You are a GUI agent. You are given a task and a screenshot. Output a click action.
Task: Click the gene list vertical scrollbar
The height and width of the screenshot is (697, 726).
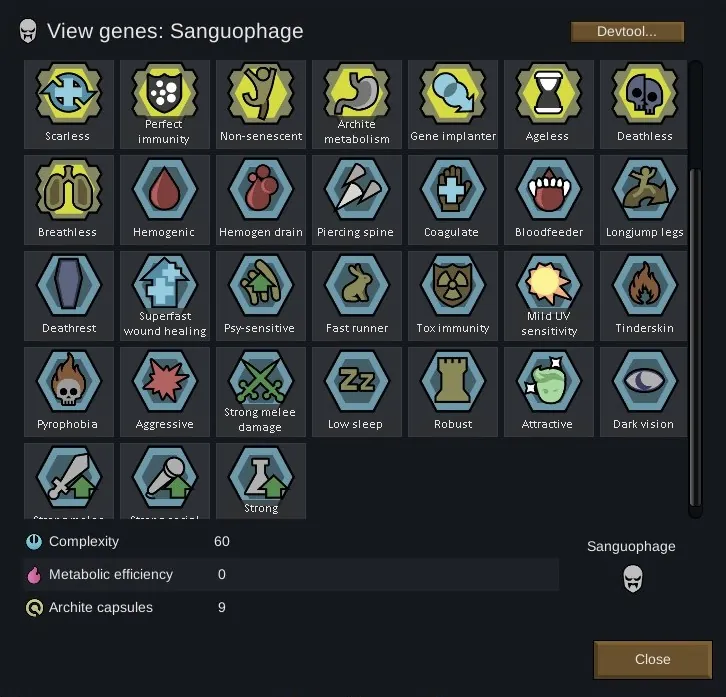pos(695,337)
